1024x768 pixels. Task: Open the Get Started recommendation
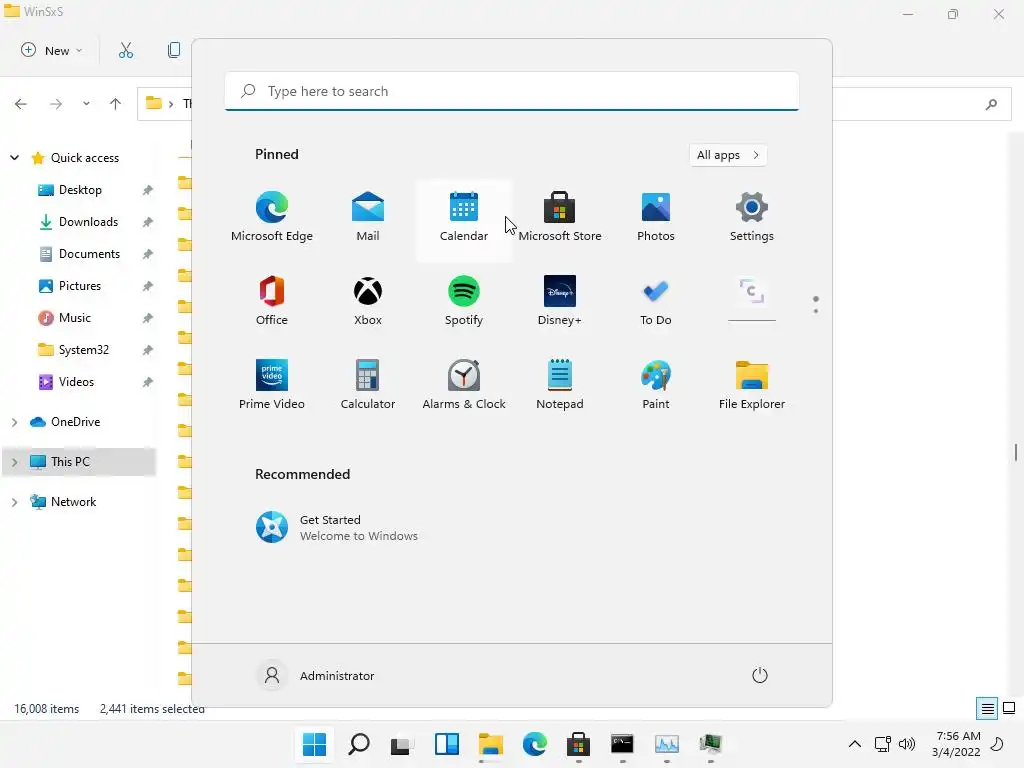(337, 528)
